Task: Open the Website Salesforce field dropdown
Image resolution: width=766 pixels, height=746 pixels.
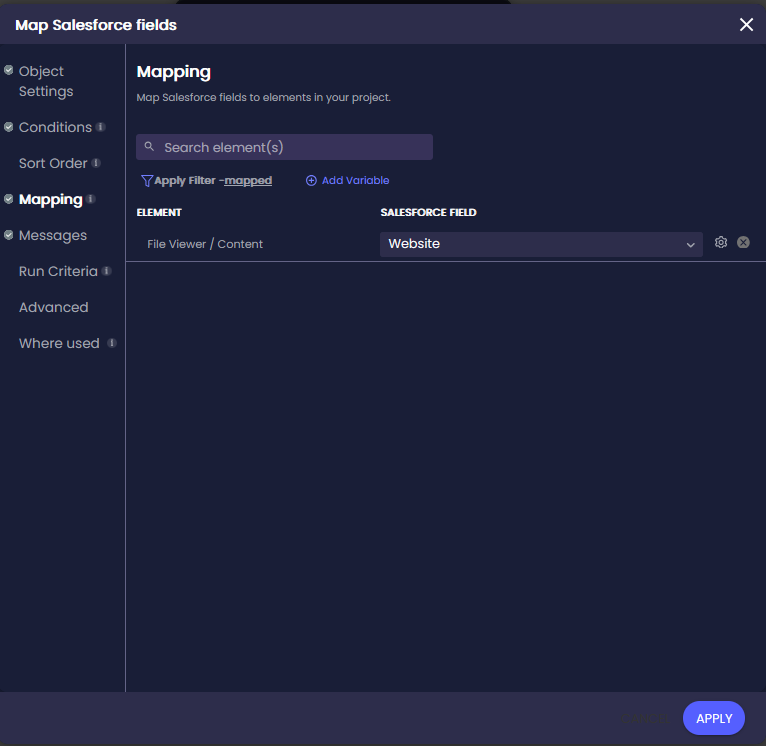Action: pos(541,244)
